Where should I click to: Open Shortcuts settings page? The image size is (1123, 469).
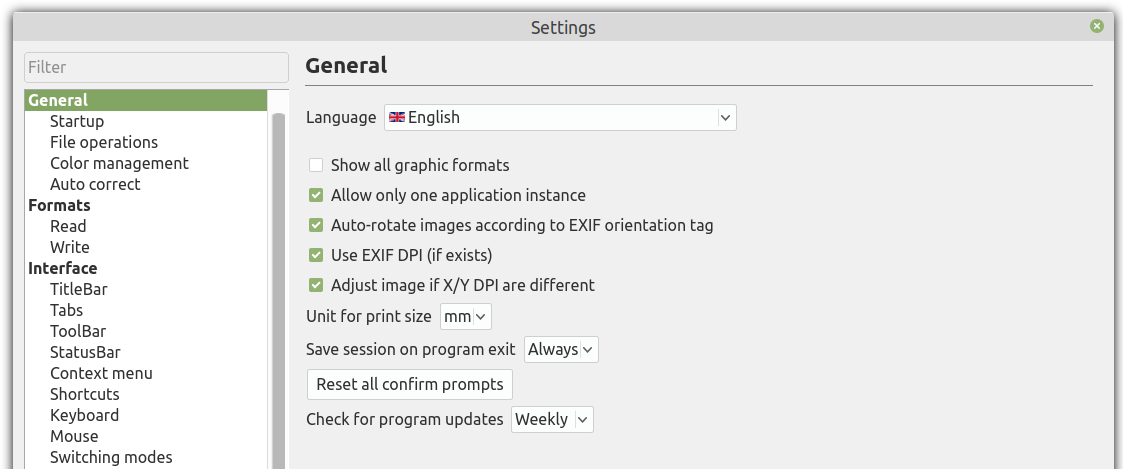[x=85, y=394]
